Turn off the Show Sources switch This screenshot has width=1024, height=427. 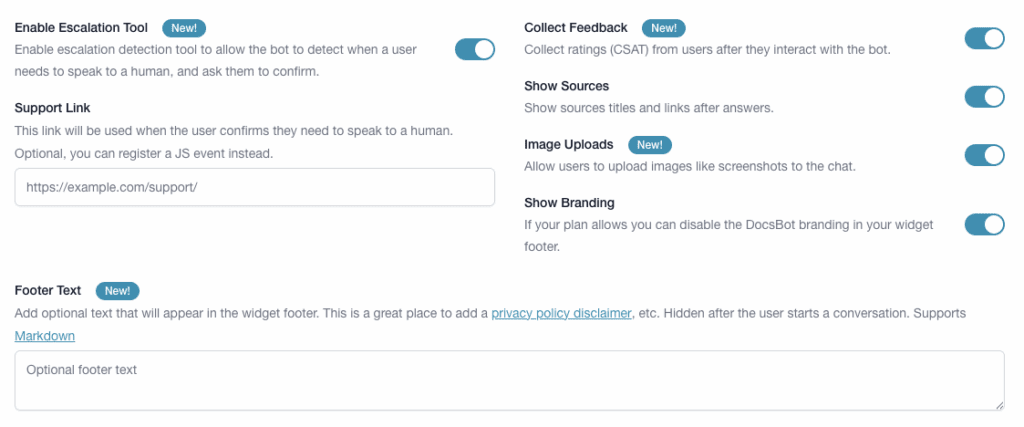click(983, 97)
